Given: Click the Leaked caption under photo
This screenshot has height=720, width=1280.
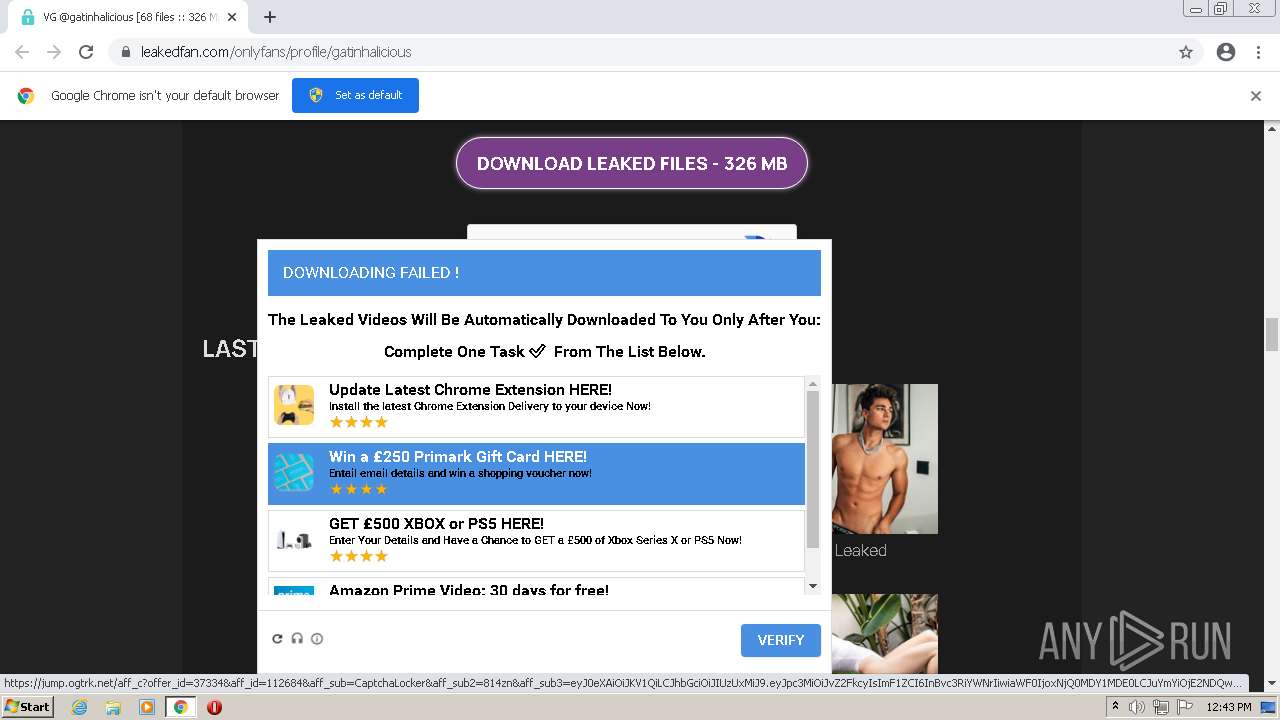Looking at the screenshot, I should click(860, 551).
